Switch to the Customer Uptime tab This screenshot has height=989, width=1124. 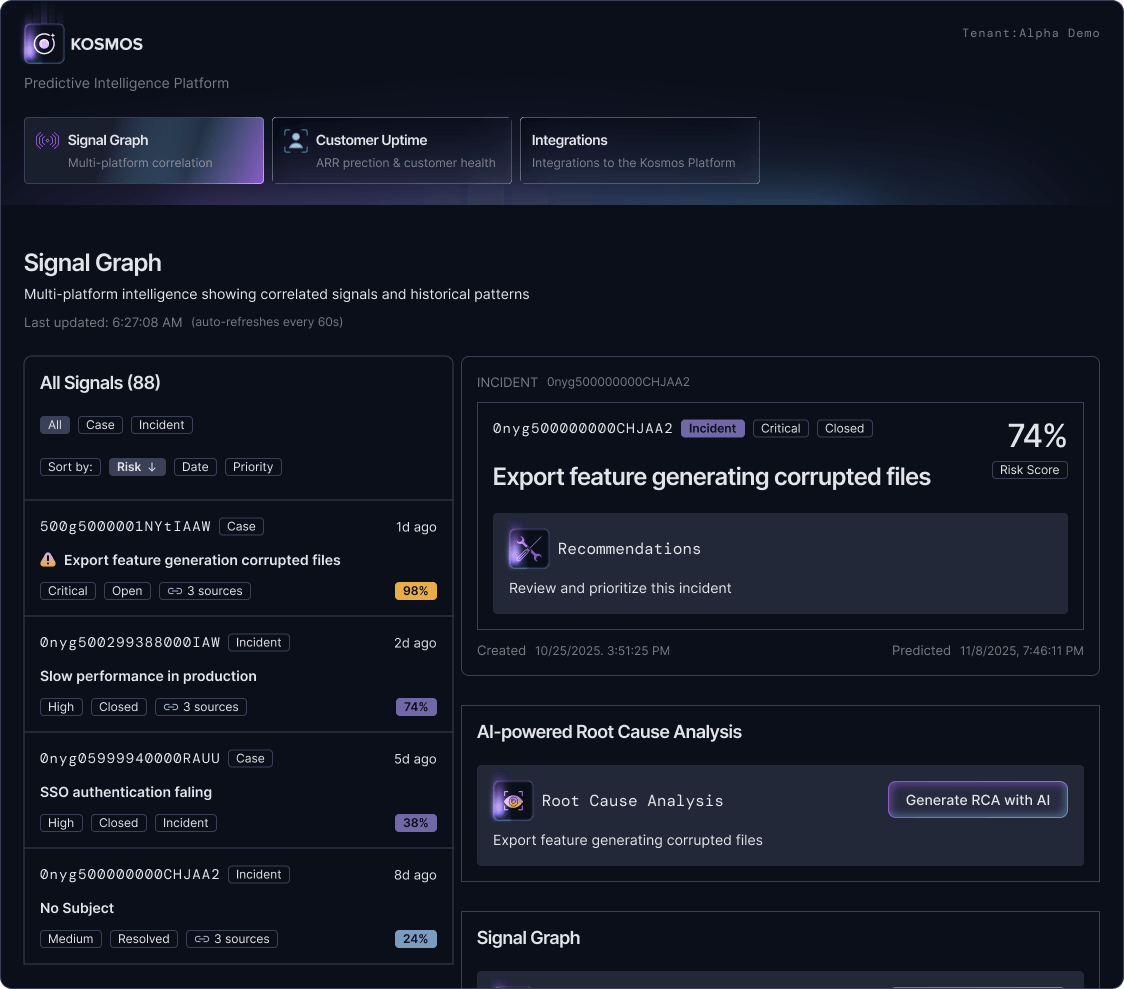392,150
